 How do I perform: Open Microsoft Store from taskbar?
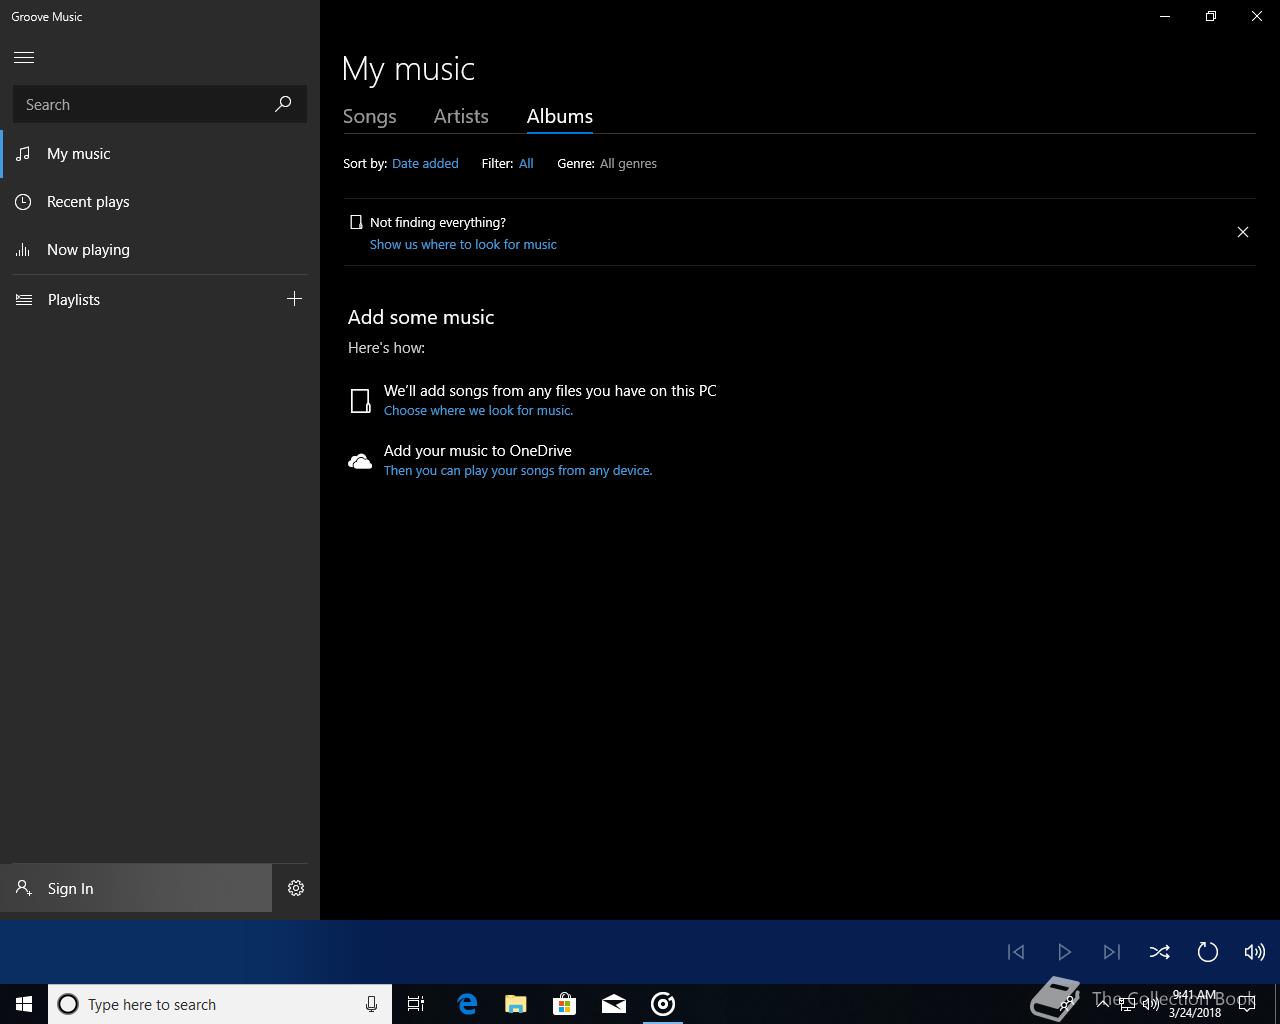point(565,1004)
